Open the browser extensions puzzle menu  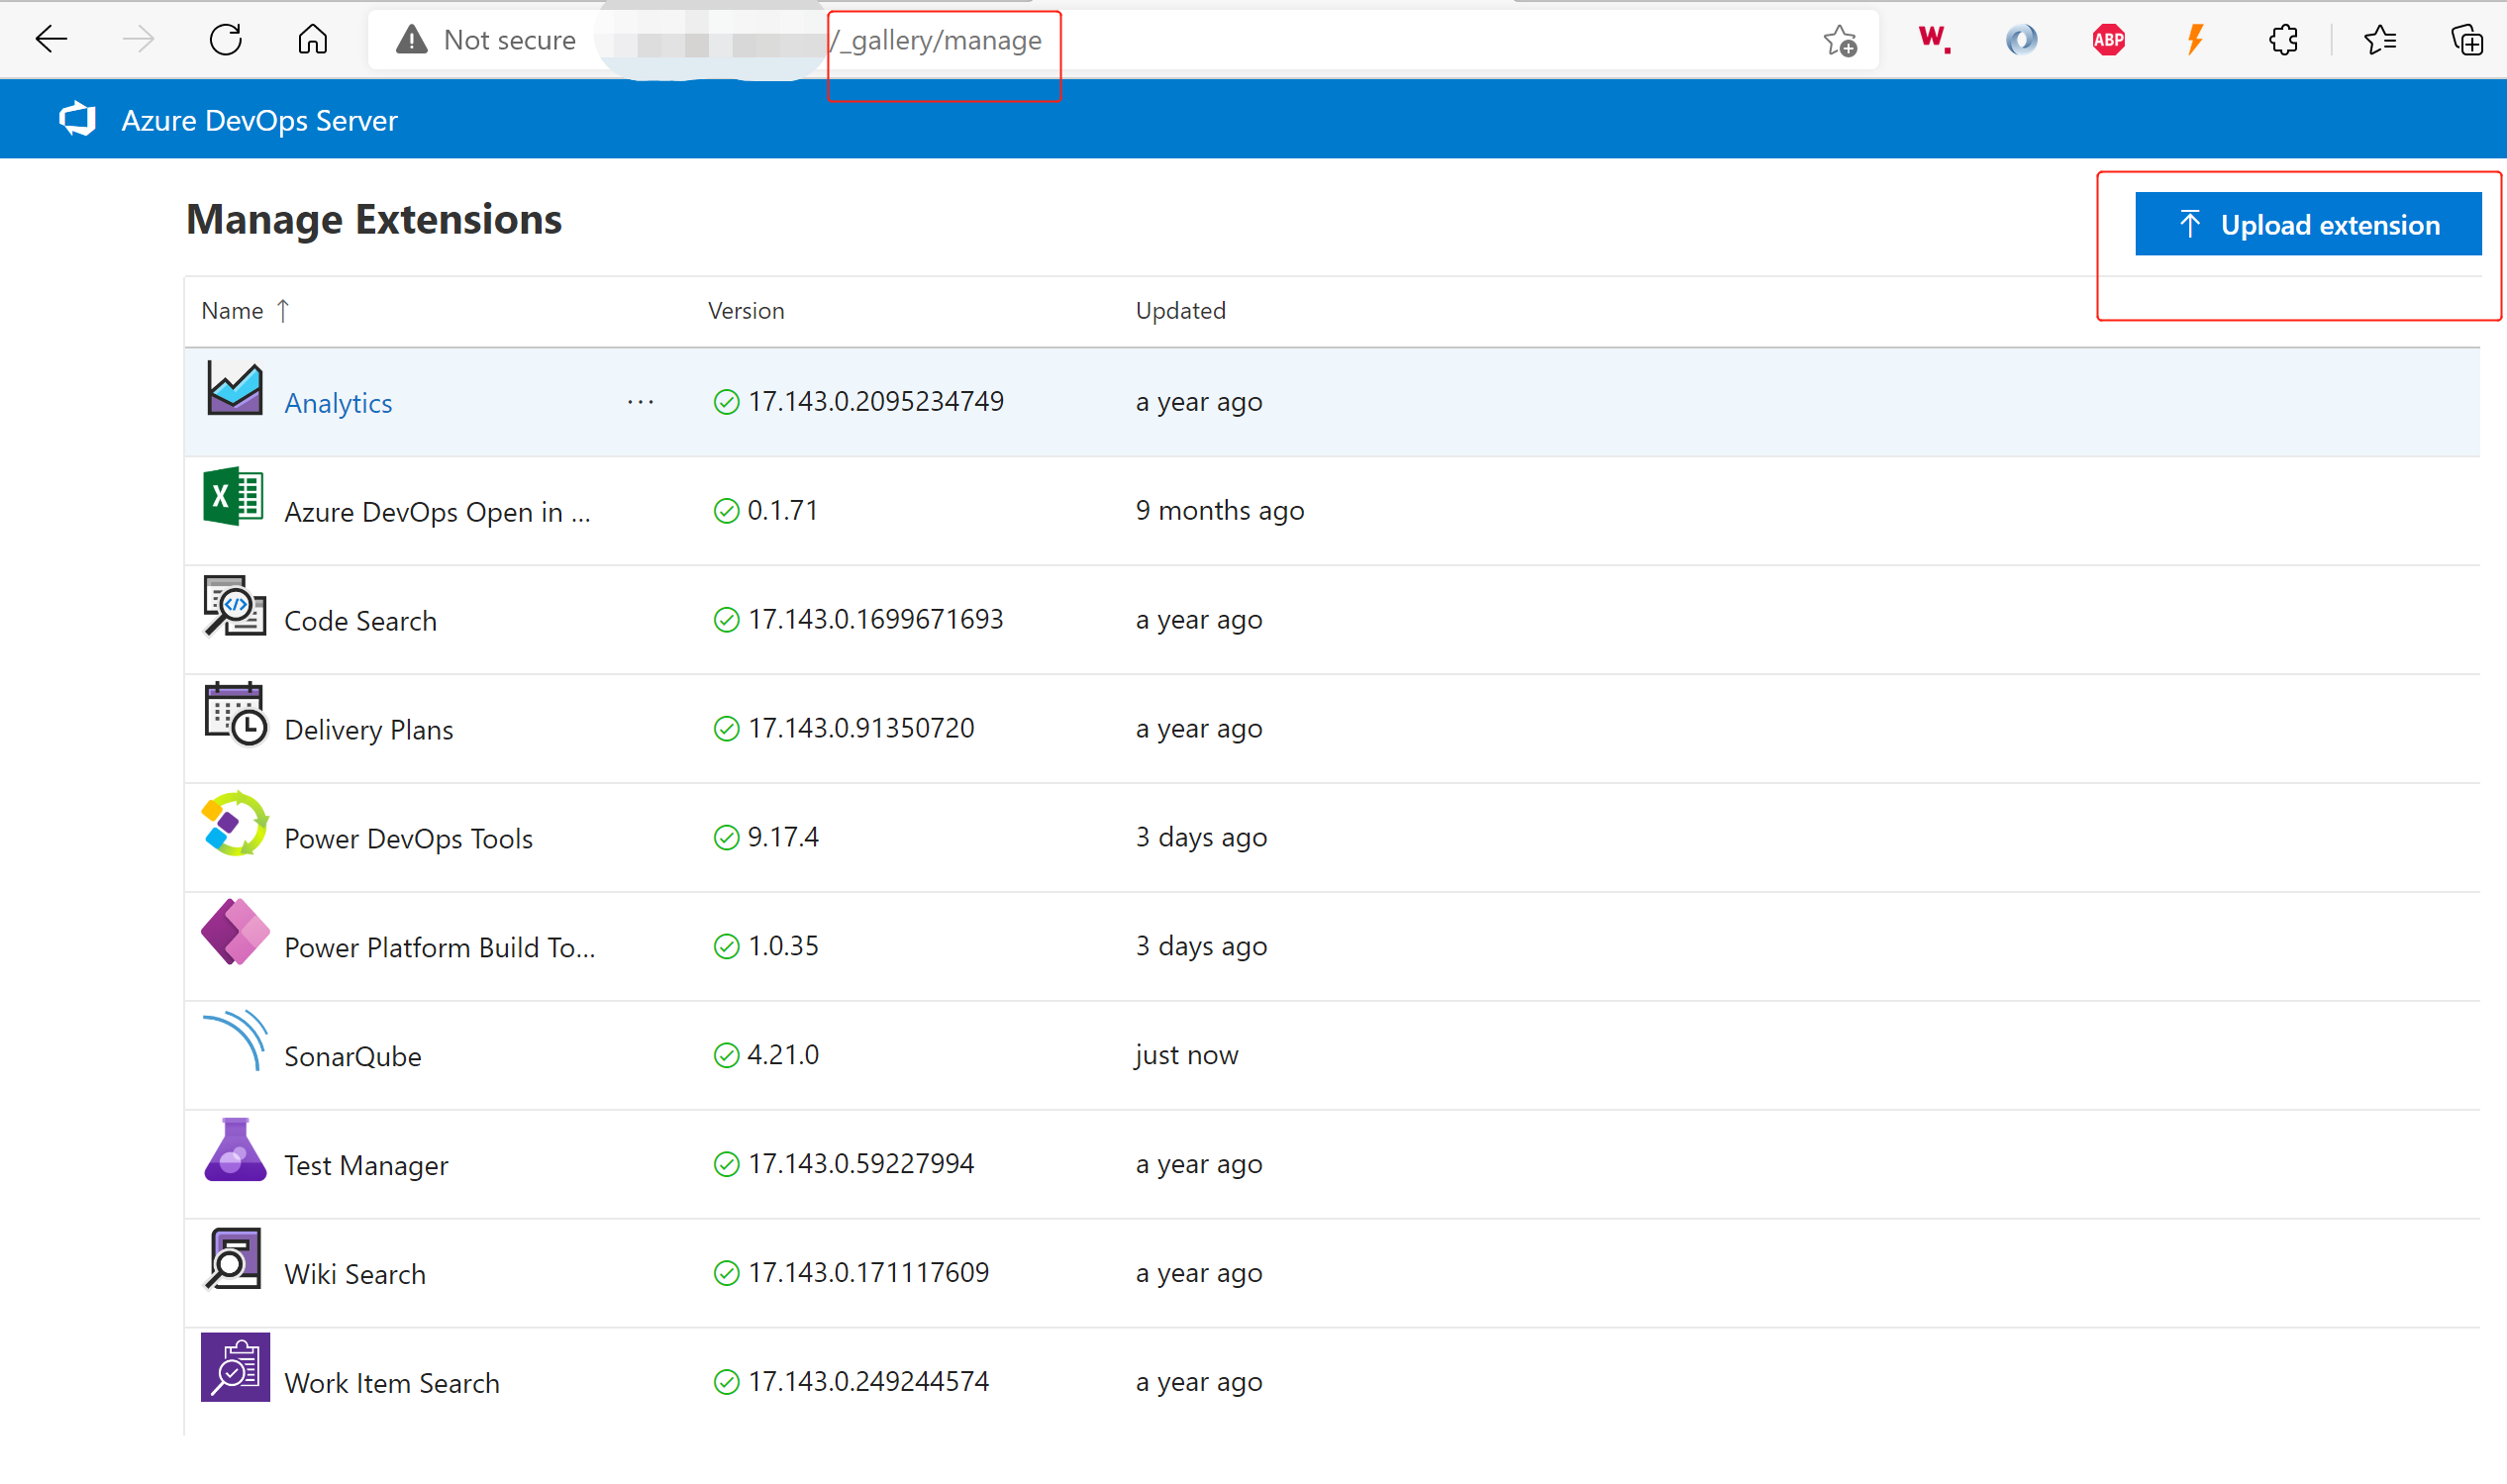(x=2283, y=40)
